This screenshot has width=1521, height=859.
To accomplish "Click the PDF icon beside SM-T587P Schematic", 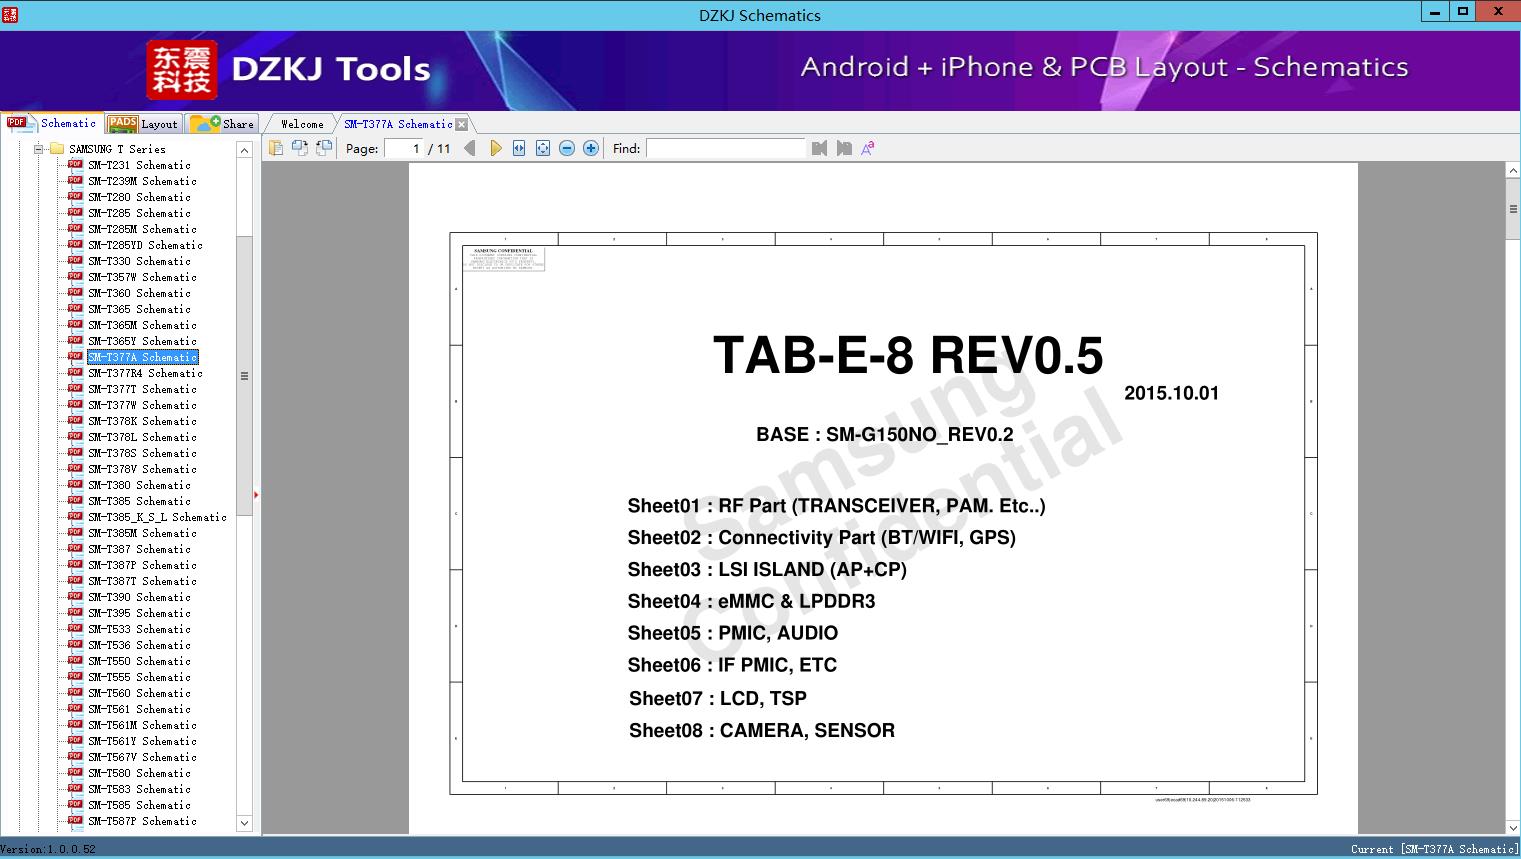I will [x=75, y=821].
